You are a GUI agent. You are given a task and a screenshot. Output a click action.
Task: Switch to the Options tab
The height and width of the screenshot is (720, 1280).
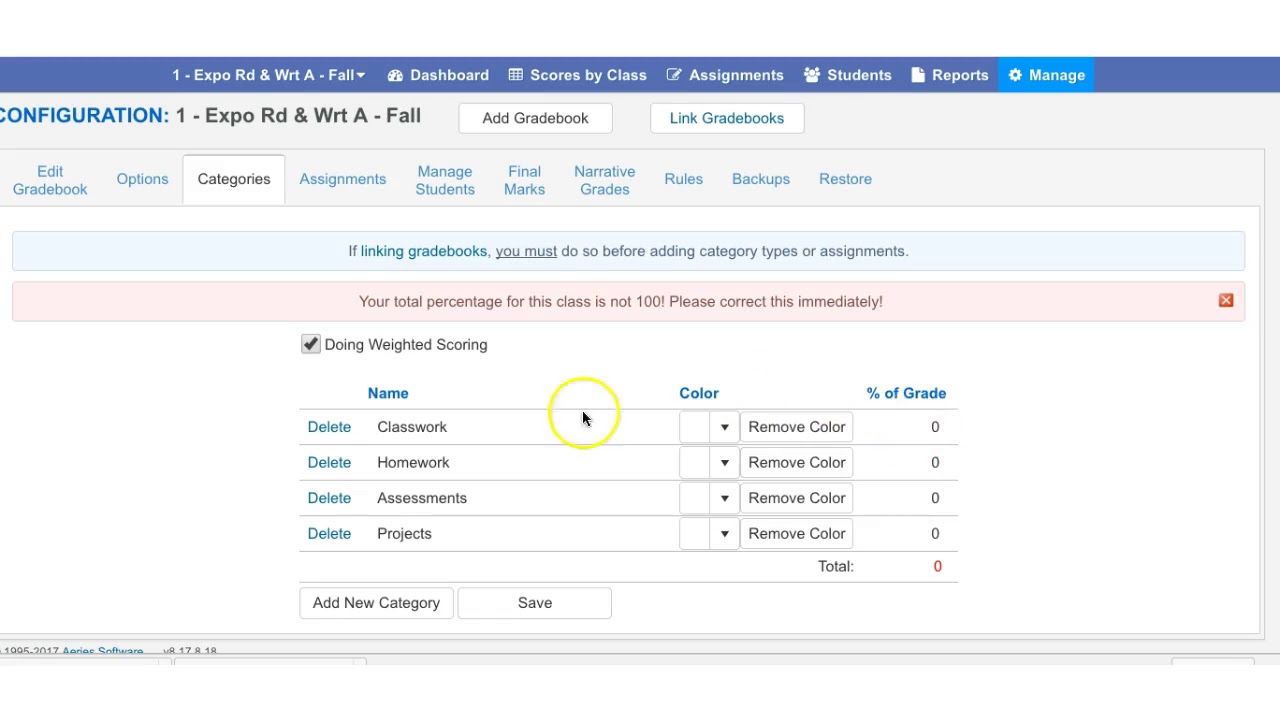coord(142,179)
